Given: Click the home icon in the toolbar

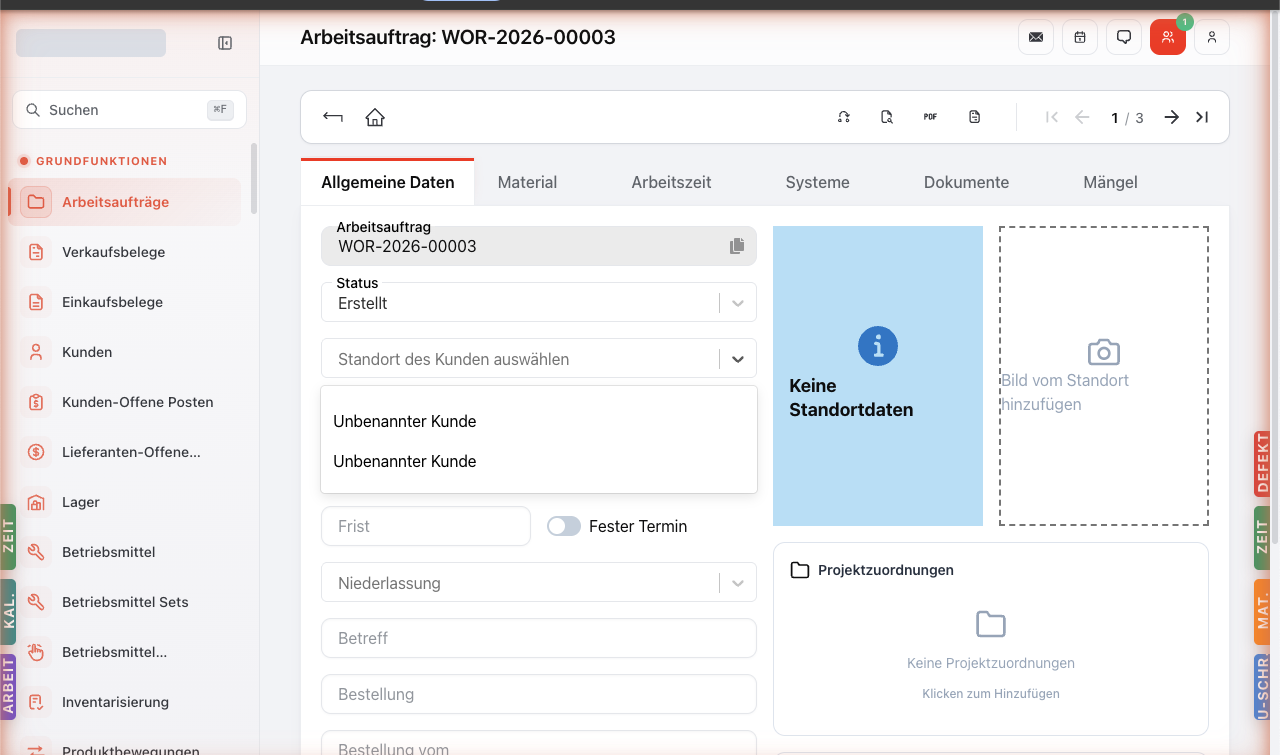Looking at the screenshot, I should [375, 117].
